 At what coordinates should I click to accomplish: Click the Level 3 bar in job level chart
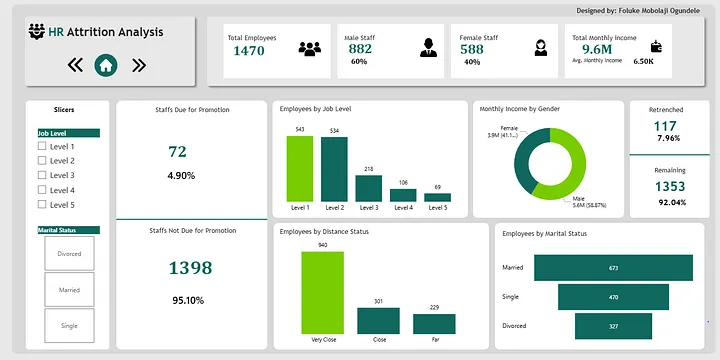pyautogui.click(x=369, y=188)
